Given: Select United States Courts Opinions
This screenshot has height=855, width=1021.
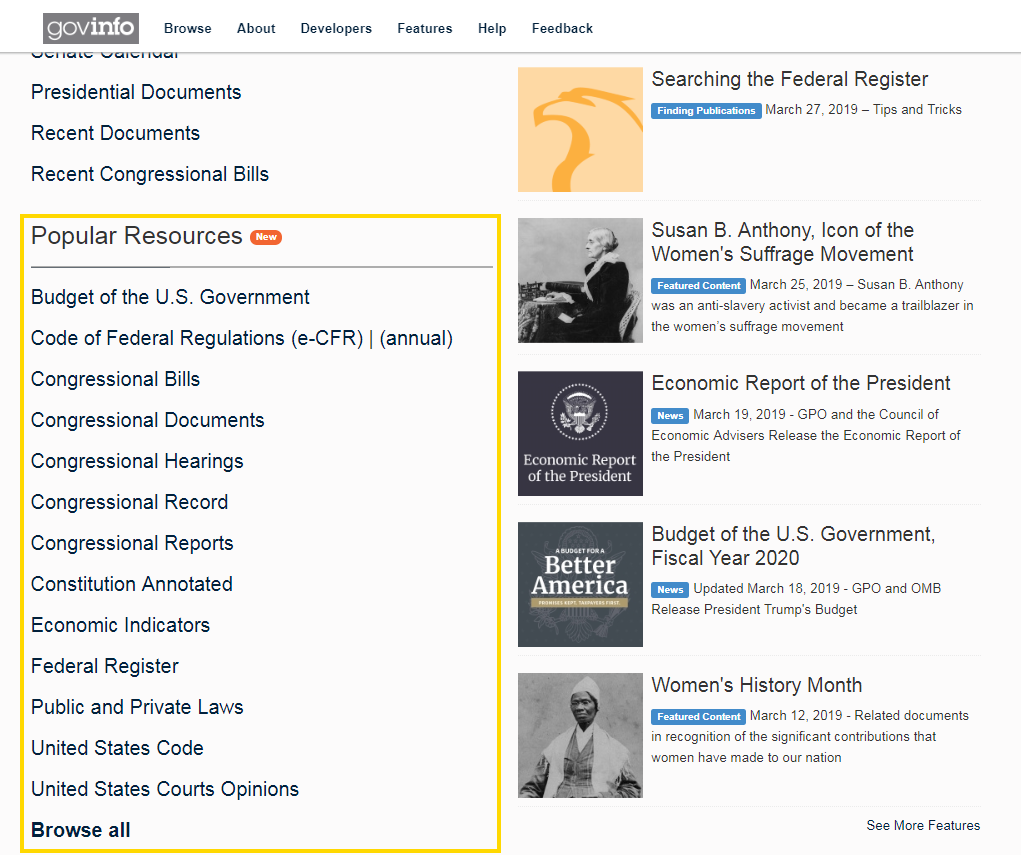Looking at the screenshot, I should point(165,789).
